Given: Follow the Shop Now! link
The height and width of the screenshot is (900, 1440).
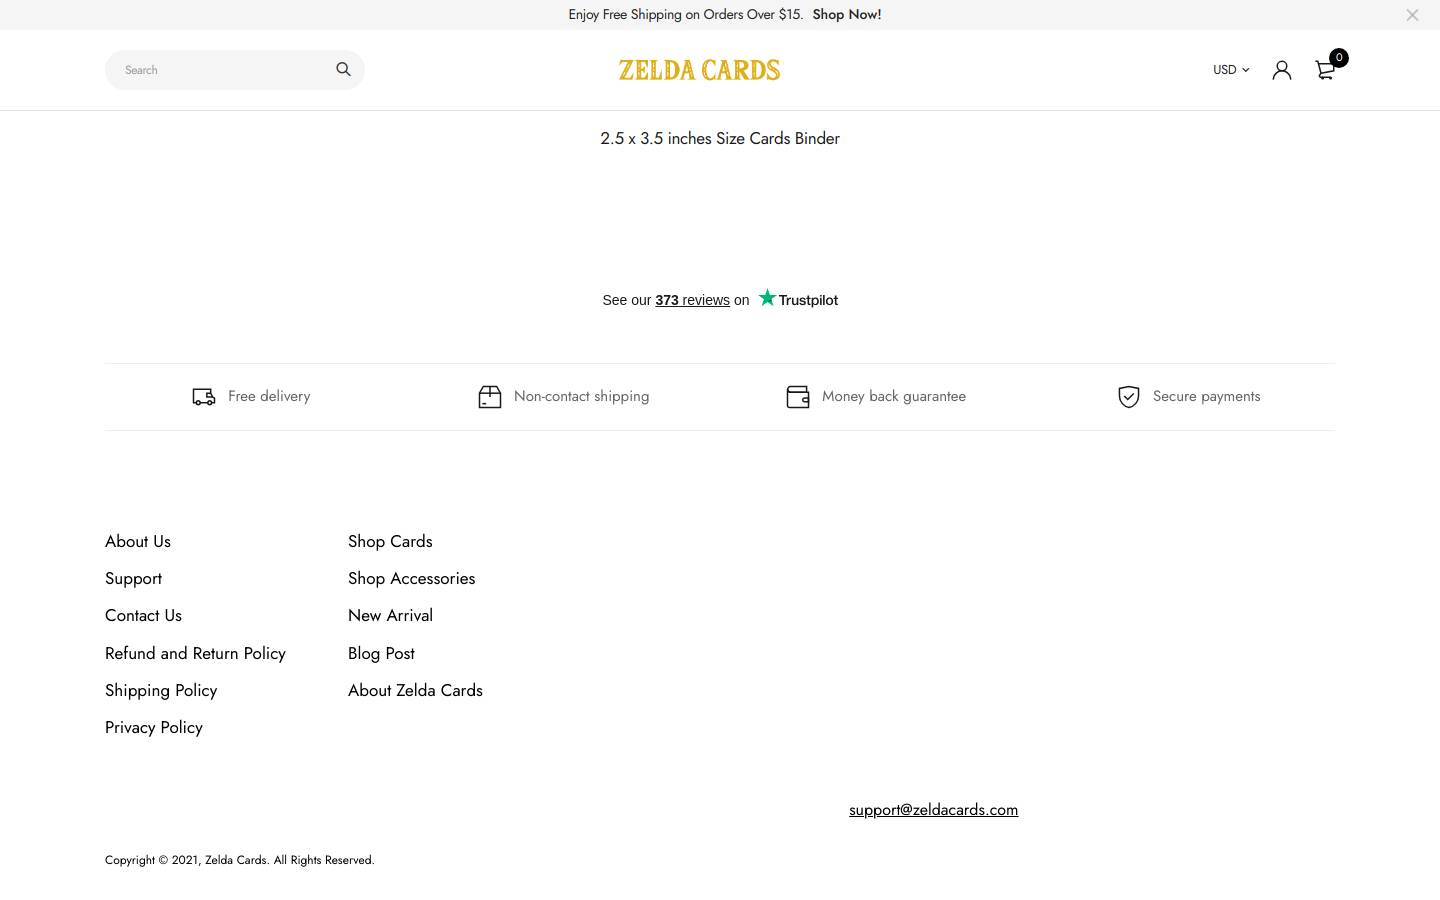Looking at the screenshot, I should click(847, 14).
